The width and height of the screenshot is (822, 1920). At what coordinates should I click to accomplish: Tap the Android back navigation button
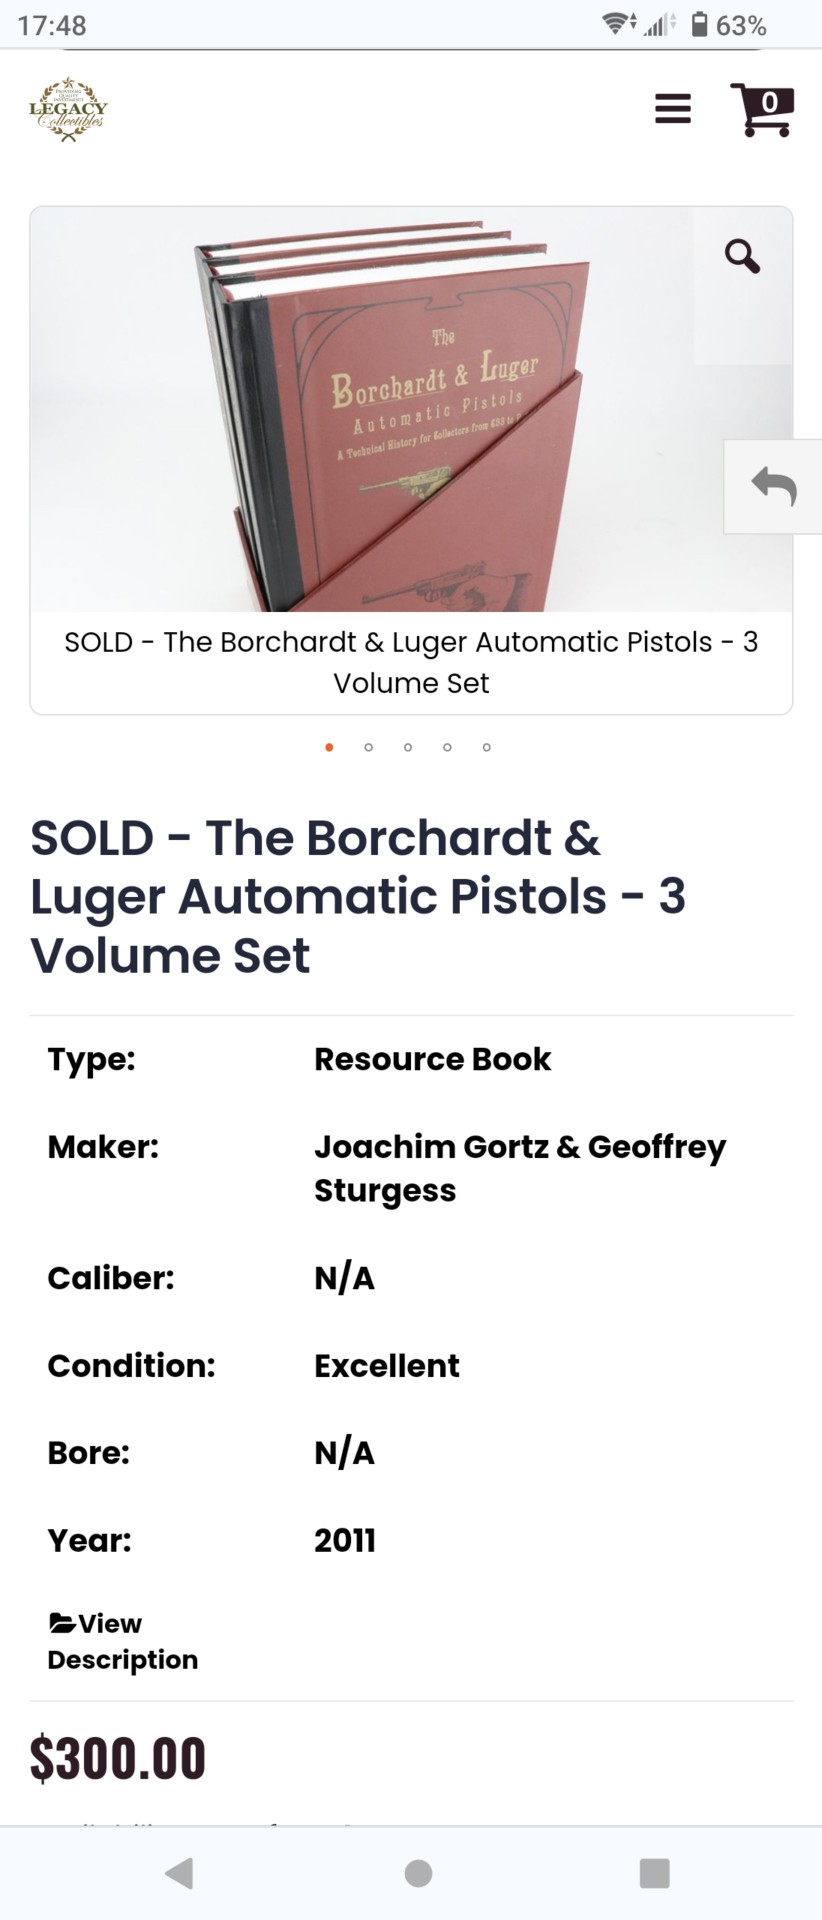click(x=179, y=1873)
